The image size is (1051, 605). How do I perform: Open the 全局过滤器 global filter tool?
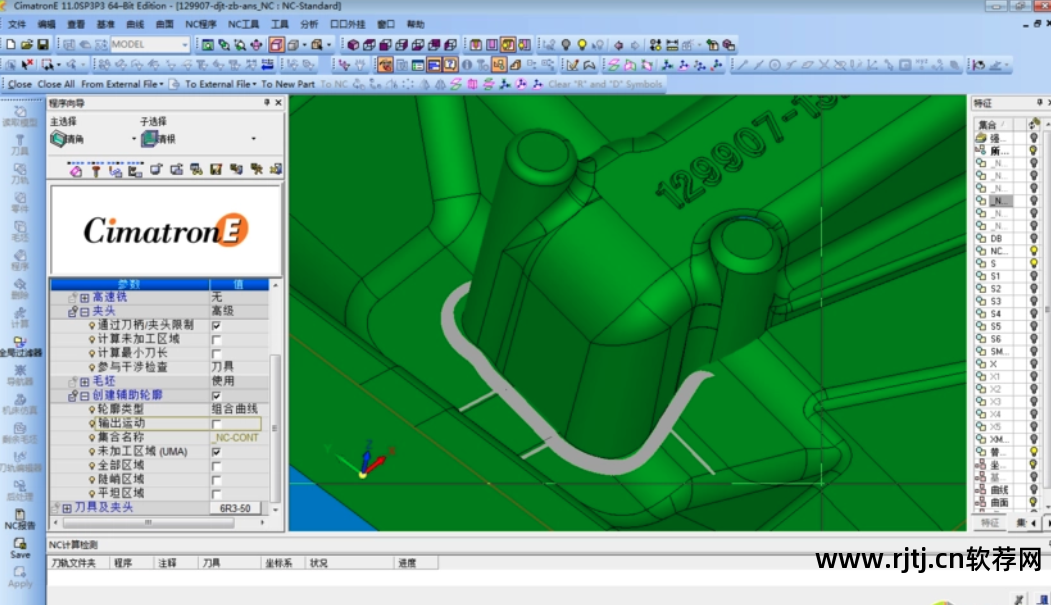20,346
